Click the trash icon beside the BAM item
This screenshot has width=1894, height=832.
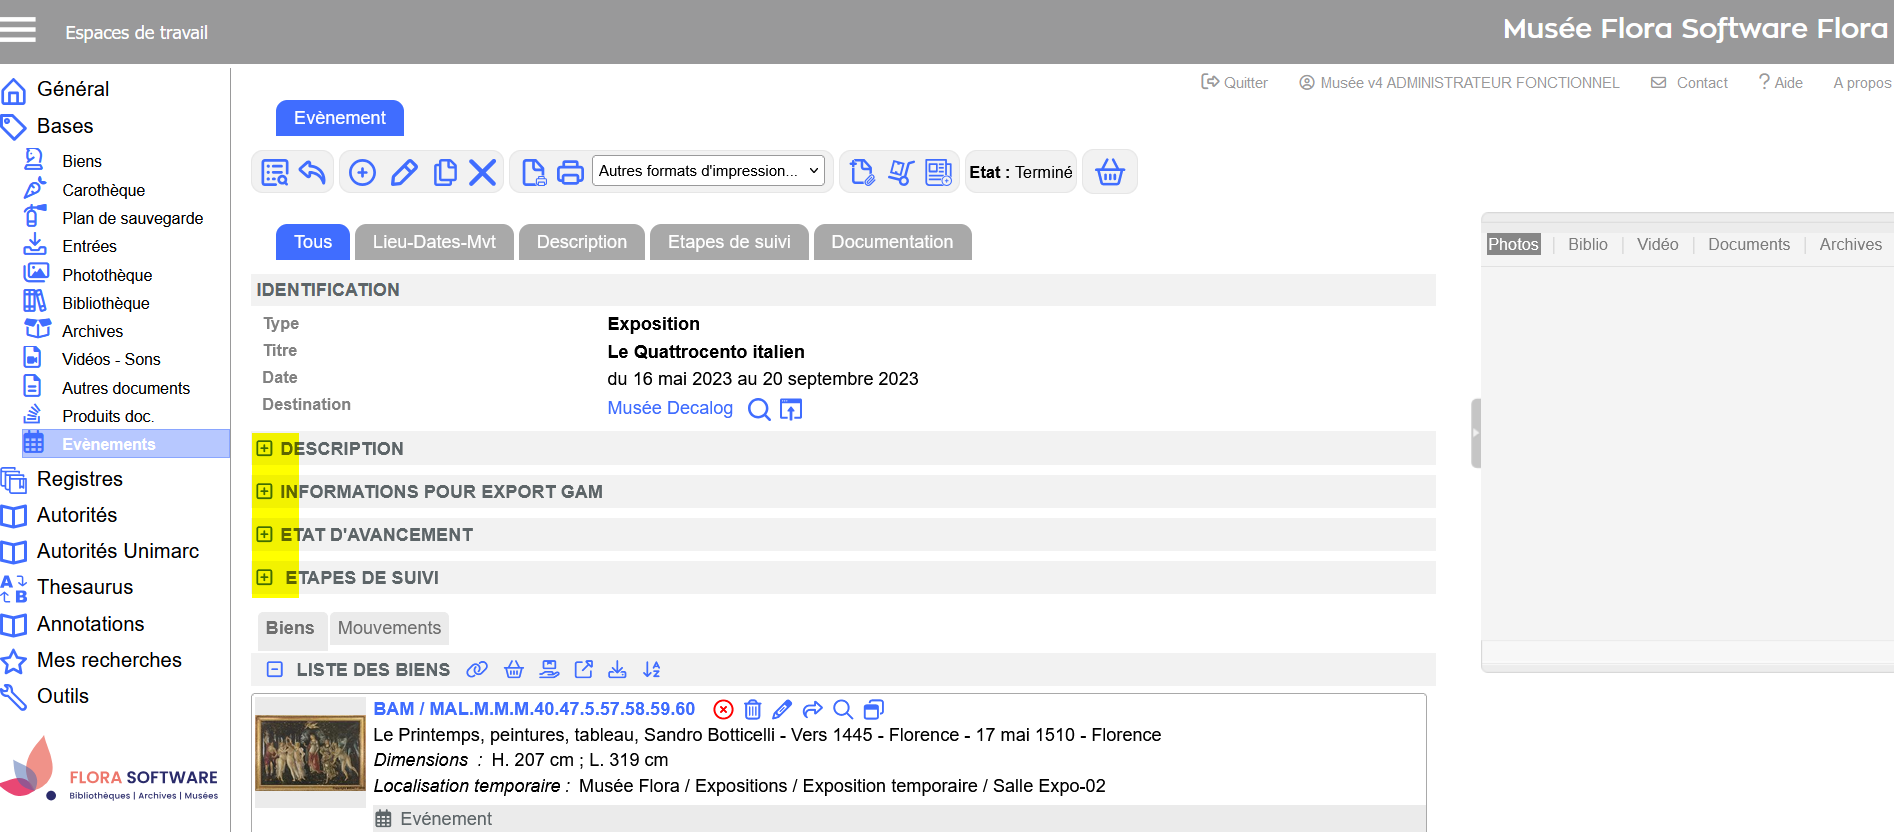point(753,709)
